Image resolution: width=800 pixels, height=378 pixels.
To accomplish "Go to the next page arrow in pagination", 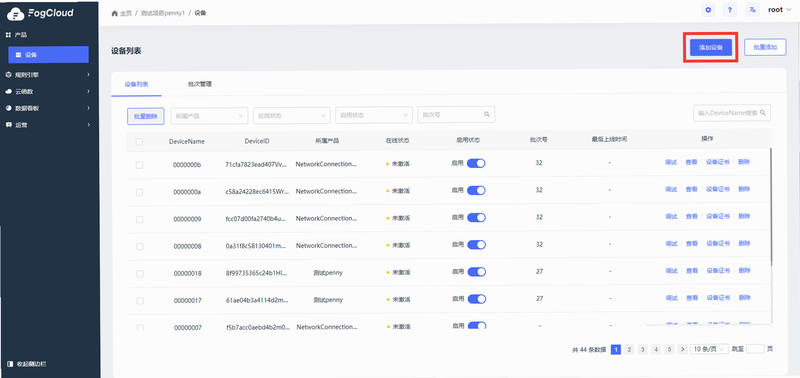I will (683, 349).
